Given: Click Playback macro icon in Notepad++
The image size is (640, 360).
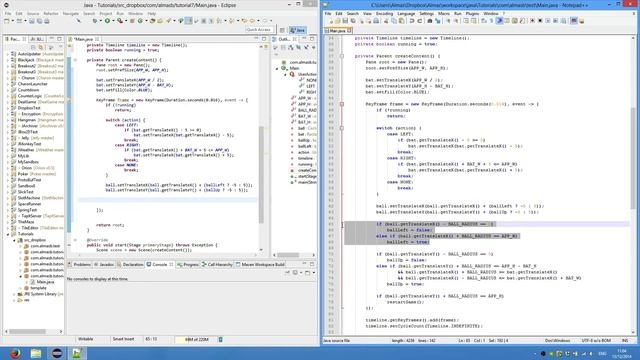Looking at the screenshot, I should coord(548,21).
